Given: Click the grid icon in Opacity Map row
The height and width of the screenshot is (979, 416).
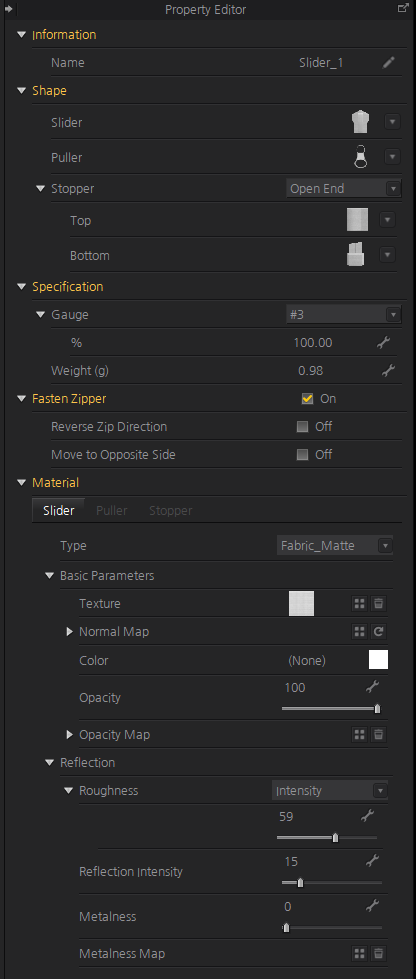Looking at the screenshot, I should click(x=359, y=735).
